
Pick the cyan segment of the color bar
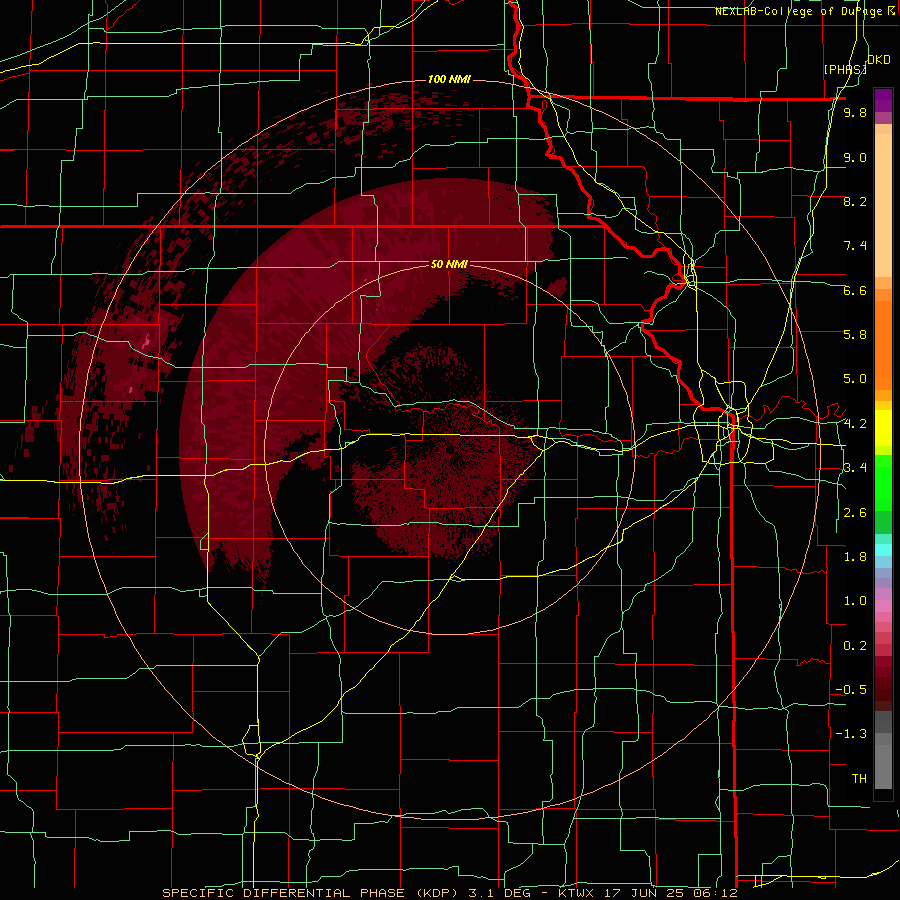tap(883, 549)
